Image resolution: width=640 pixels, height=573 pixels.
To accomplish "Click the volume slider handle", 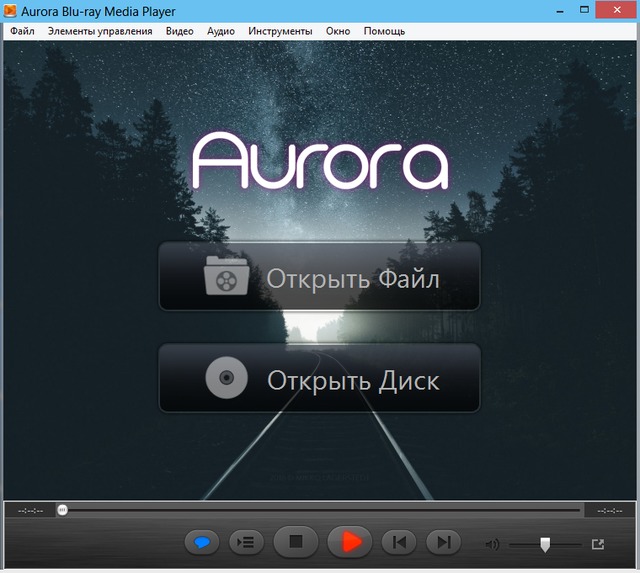I will [x=545, y=544].
